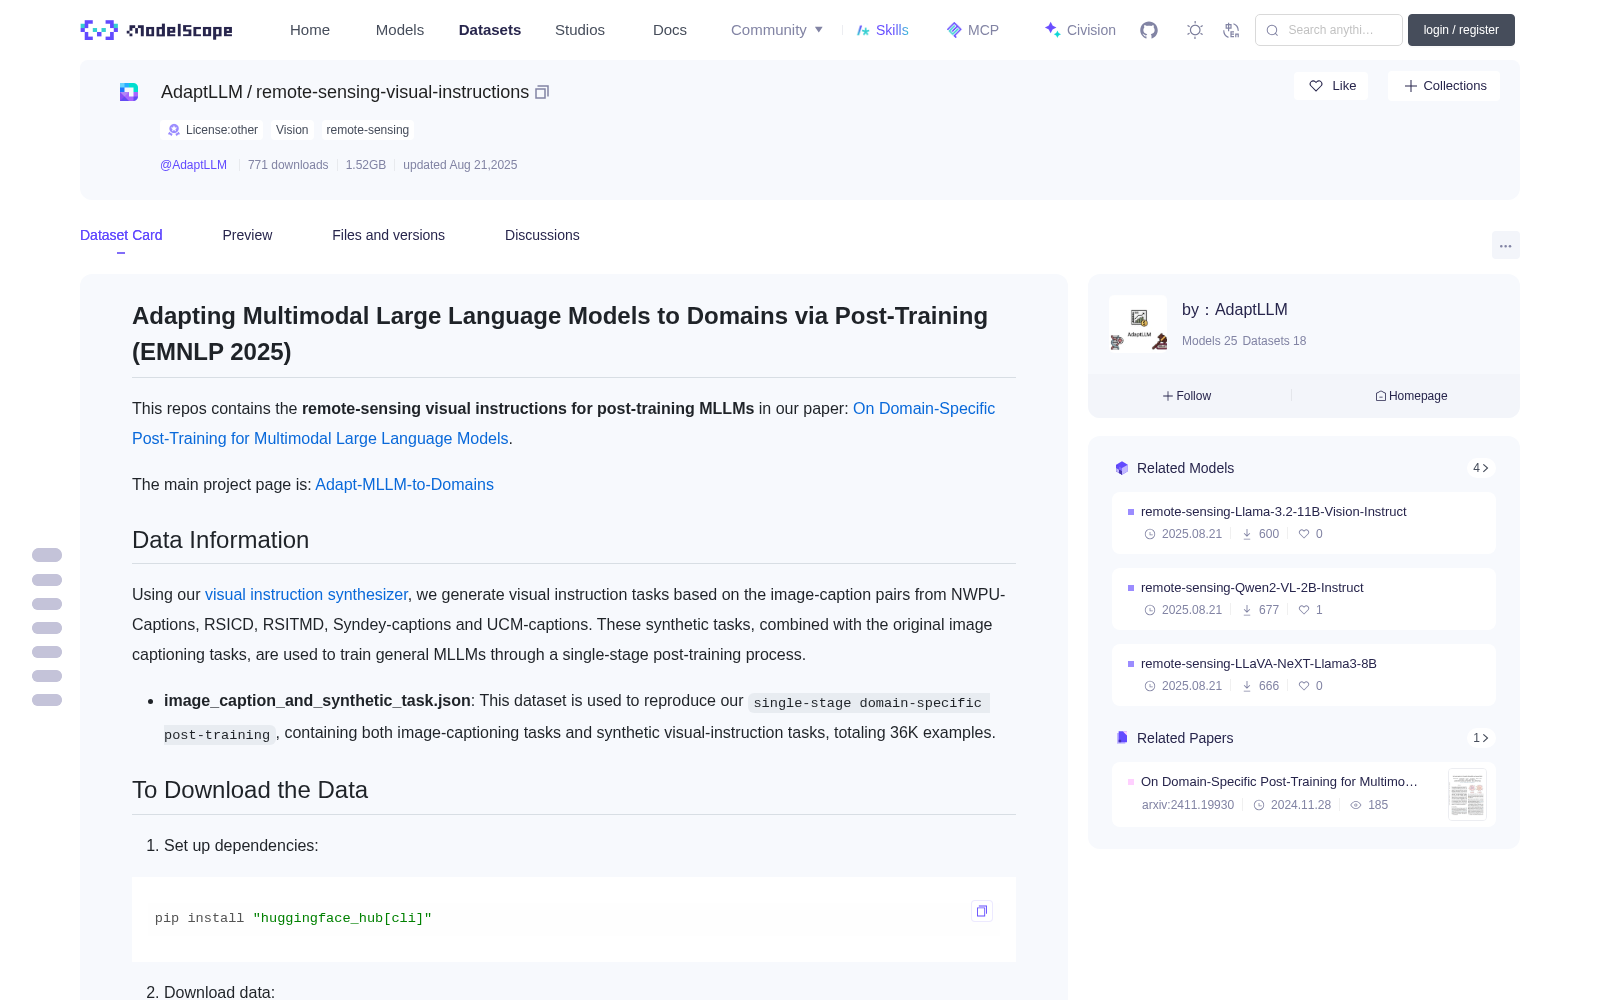Open the Docs menu item
This screenshot has width=1600, height=1000.
670,30
